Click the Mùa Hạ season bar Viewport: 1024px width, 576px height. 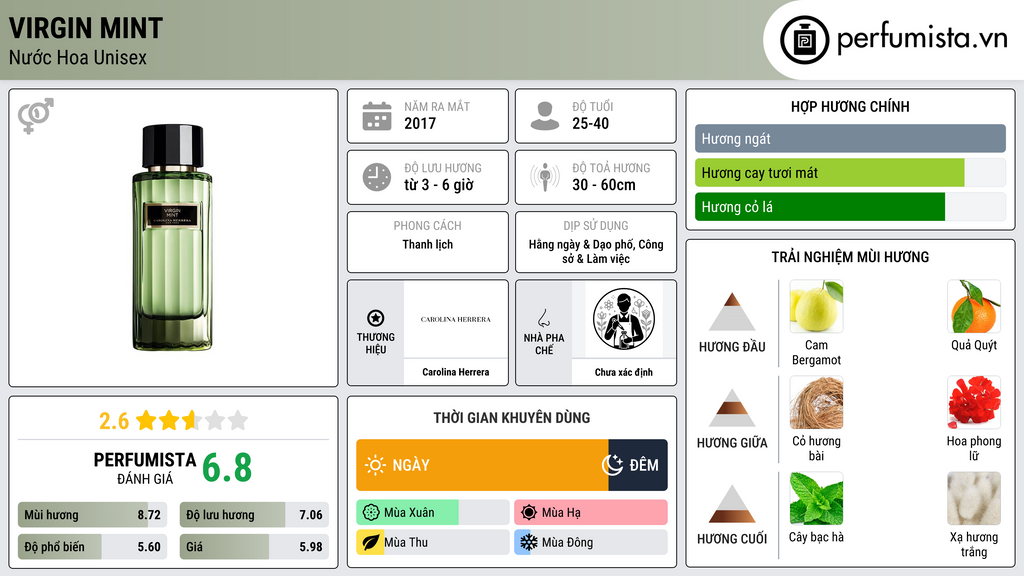point(591,513)
